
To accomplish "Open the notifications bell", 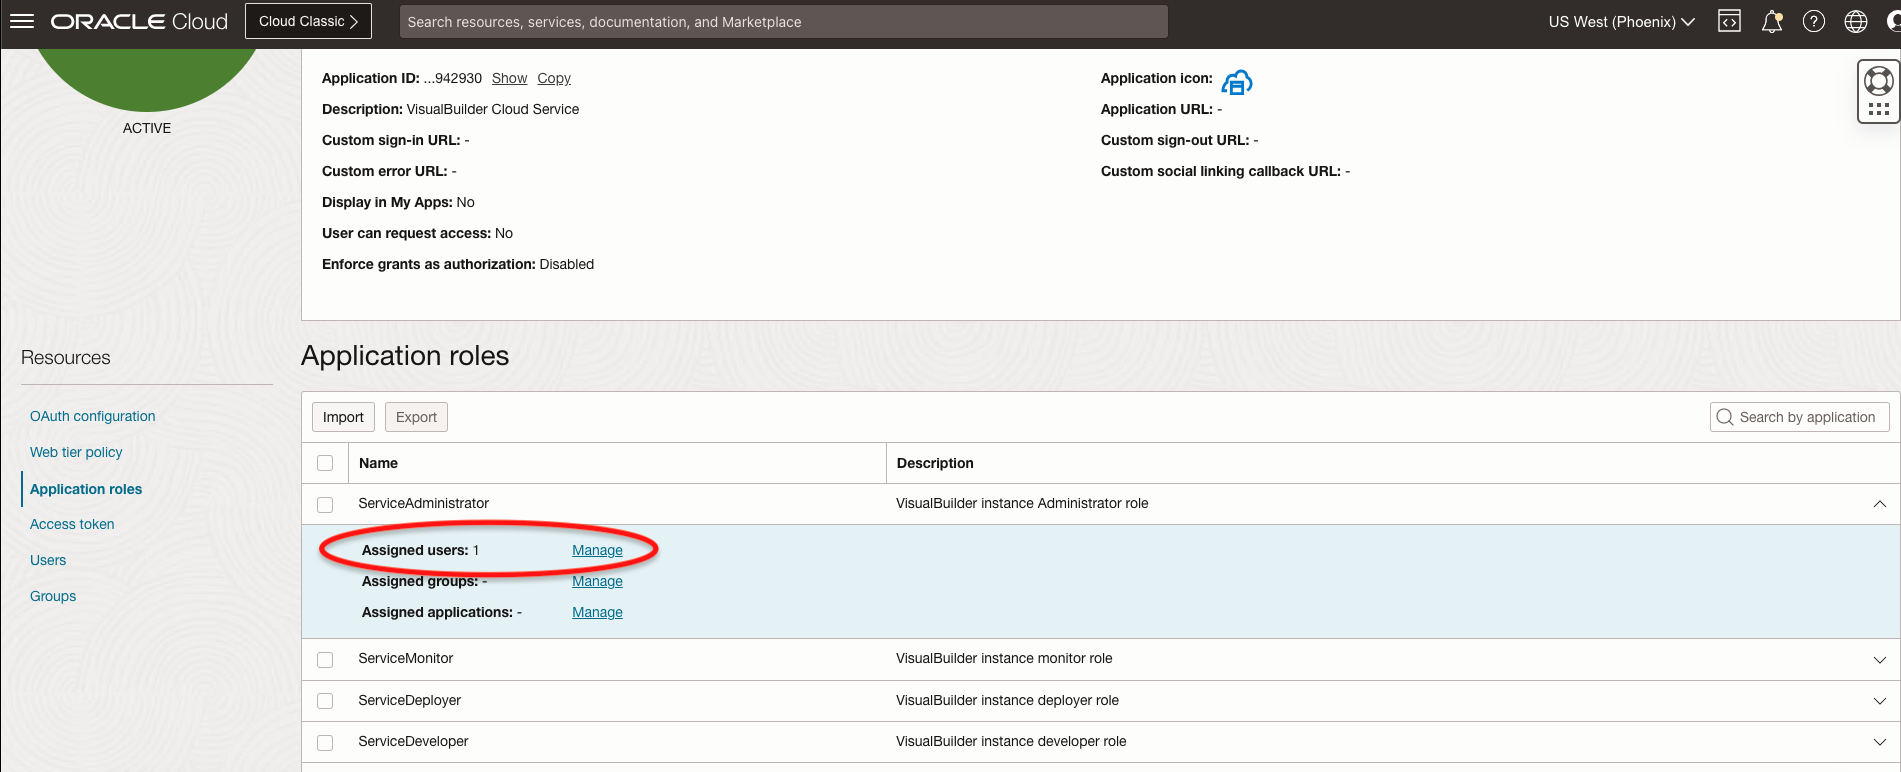I will click(x=1771, y=21).
